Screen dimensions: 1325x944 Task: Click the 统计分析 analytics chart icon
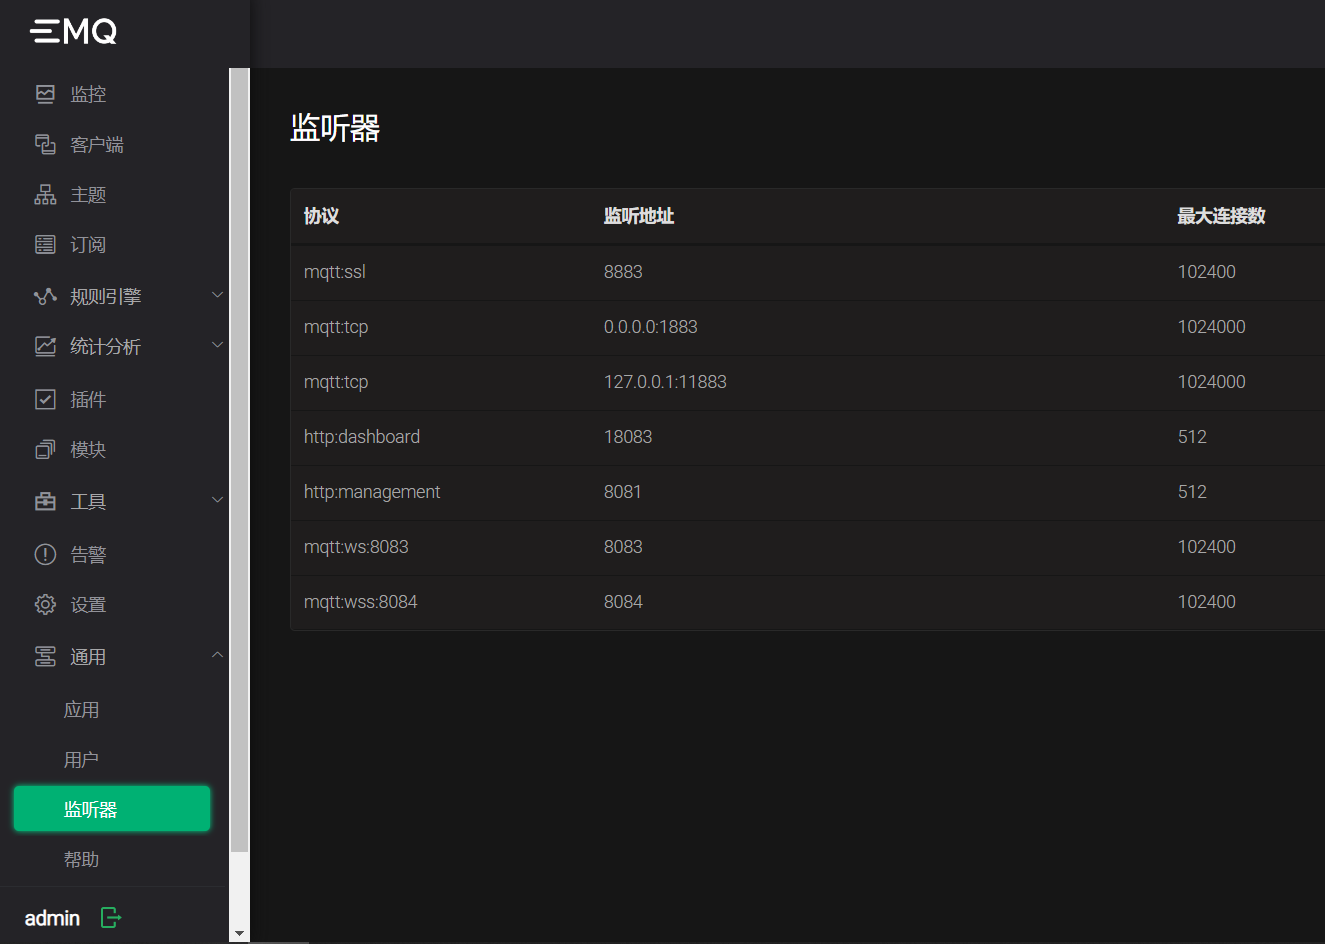tap(45, 346)
